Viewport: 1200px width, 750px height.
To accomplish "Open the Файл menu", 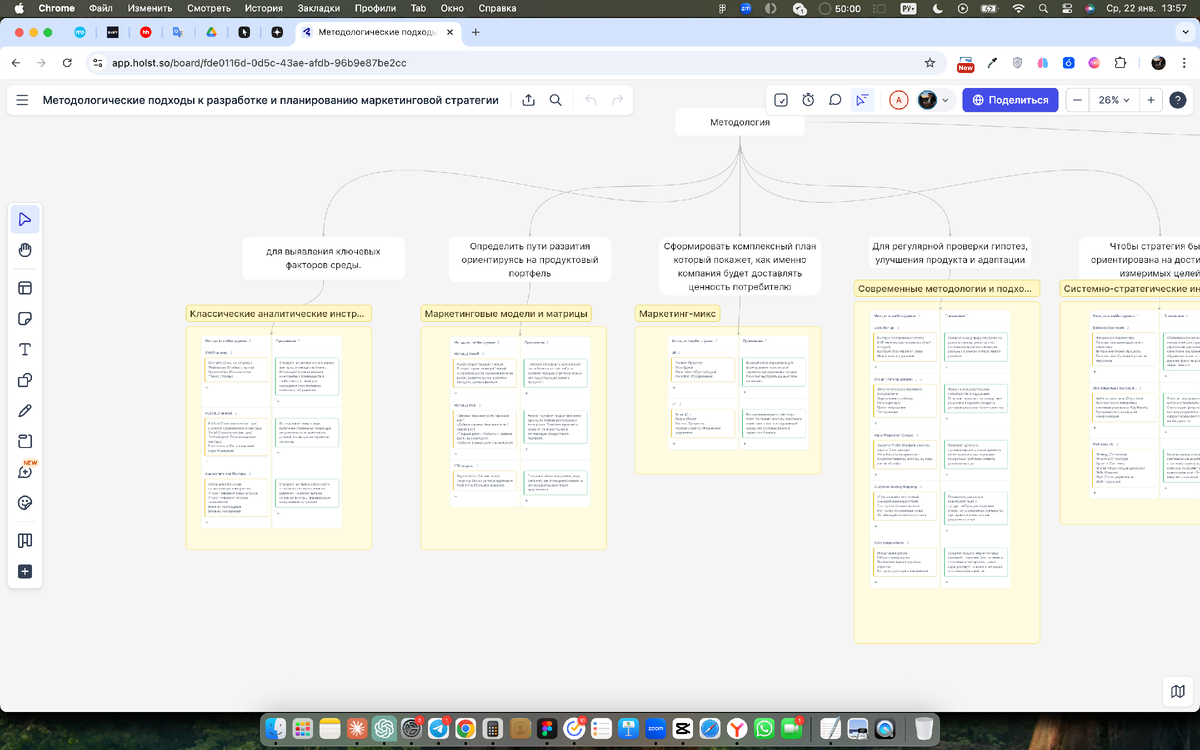I will tap(100, 8).
